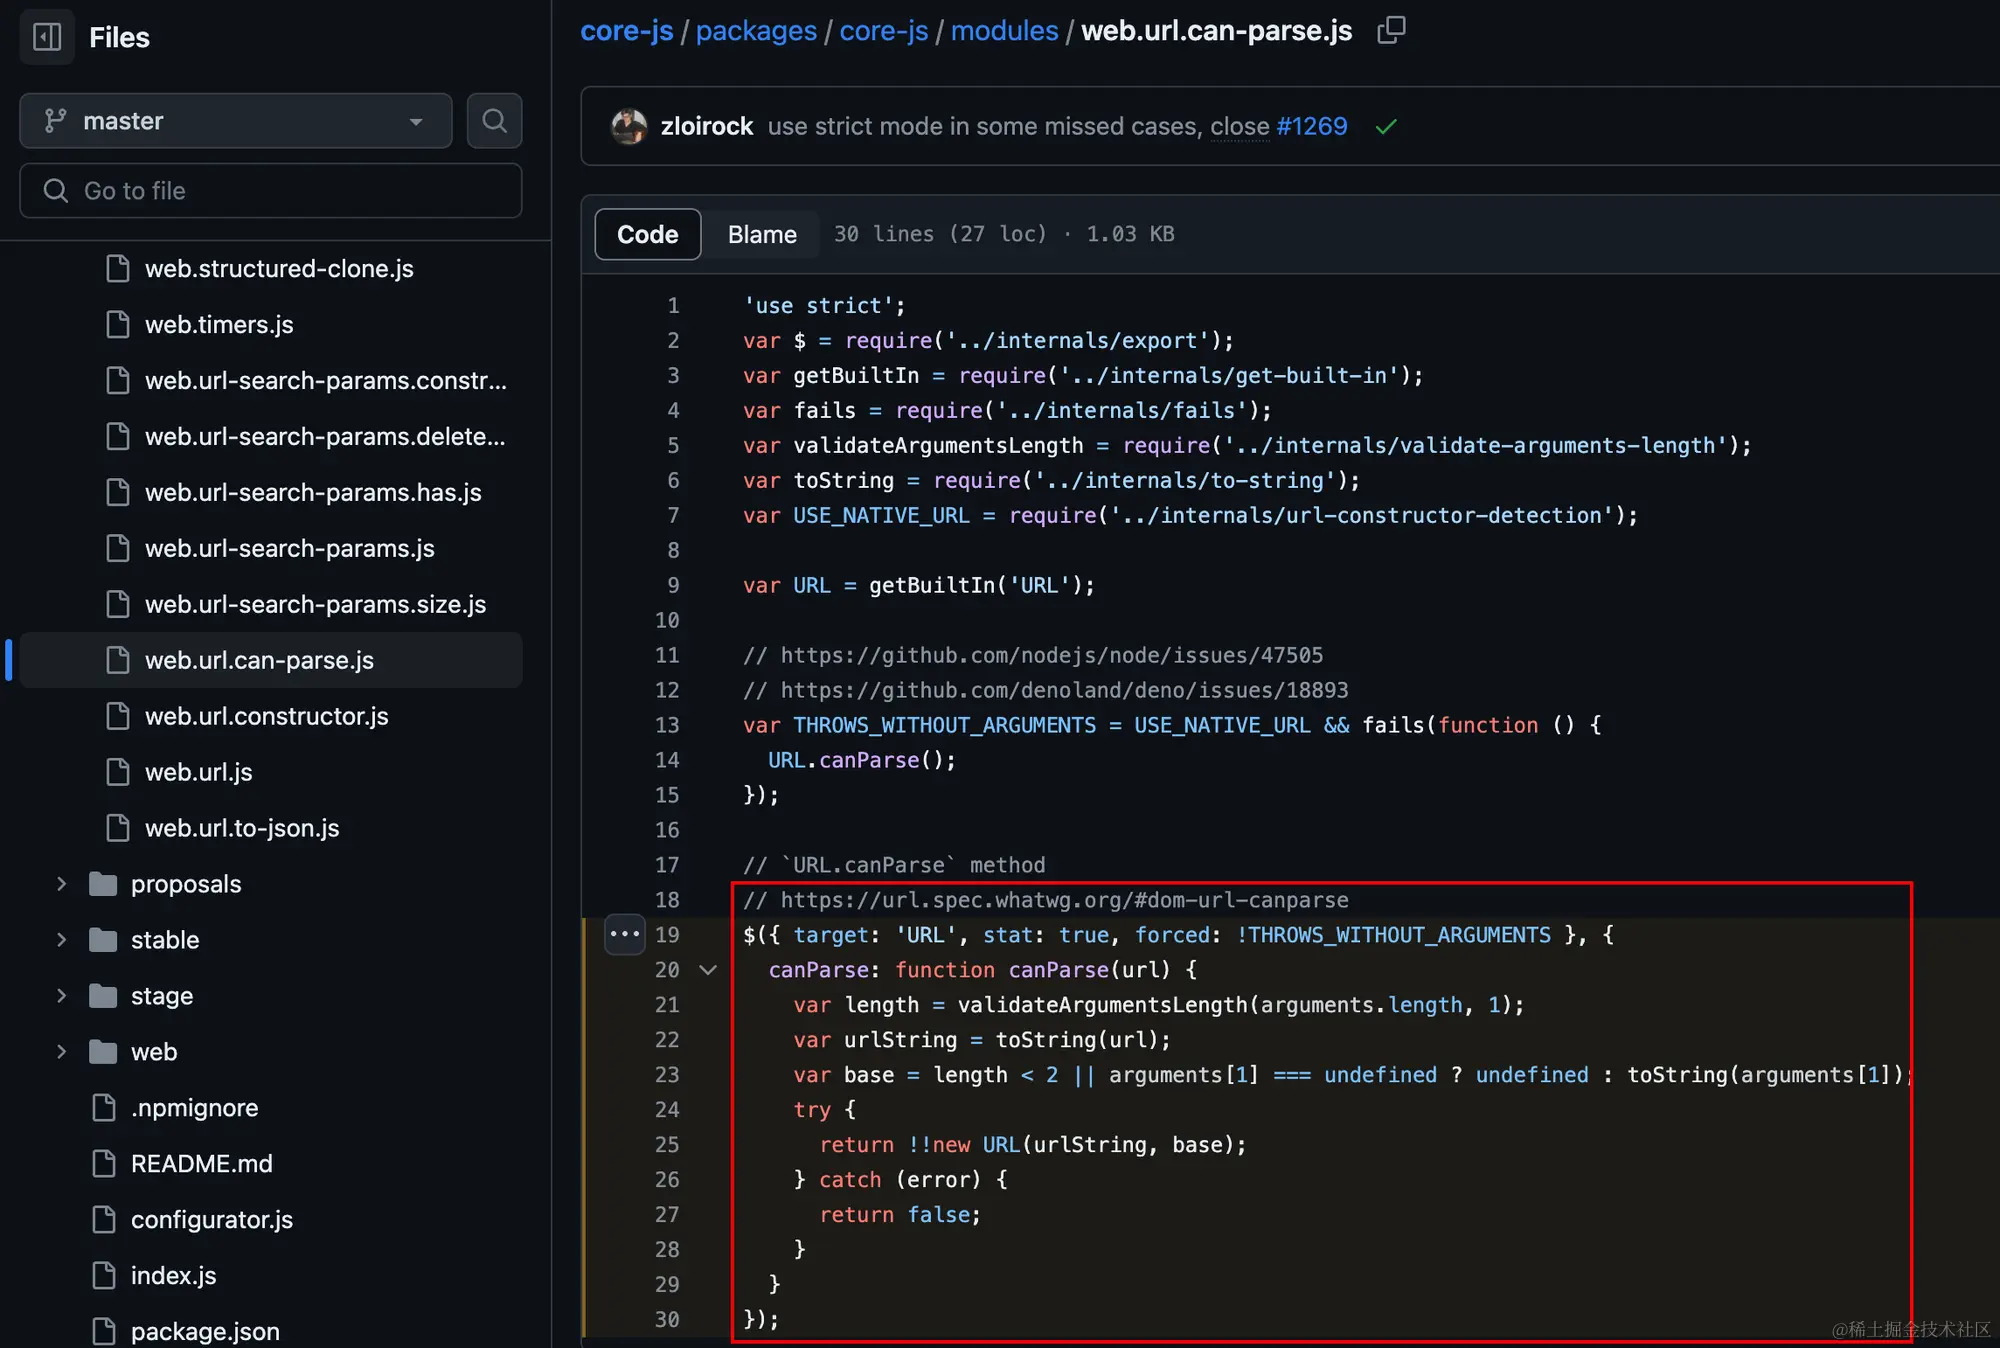Click the search icon beside branch selector
2000x1348 pixels.
pyautogui.click(x=494, y=120)
